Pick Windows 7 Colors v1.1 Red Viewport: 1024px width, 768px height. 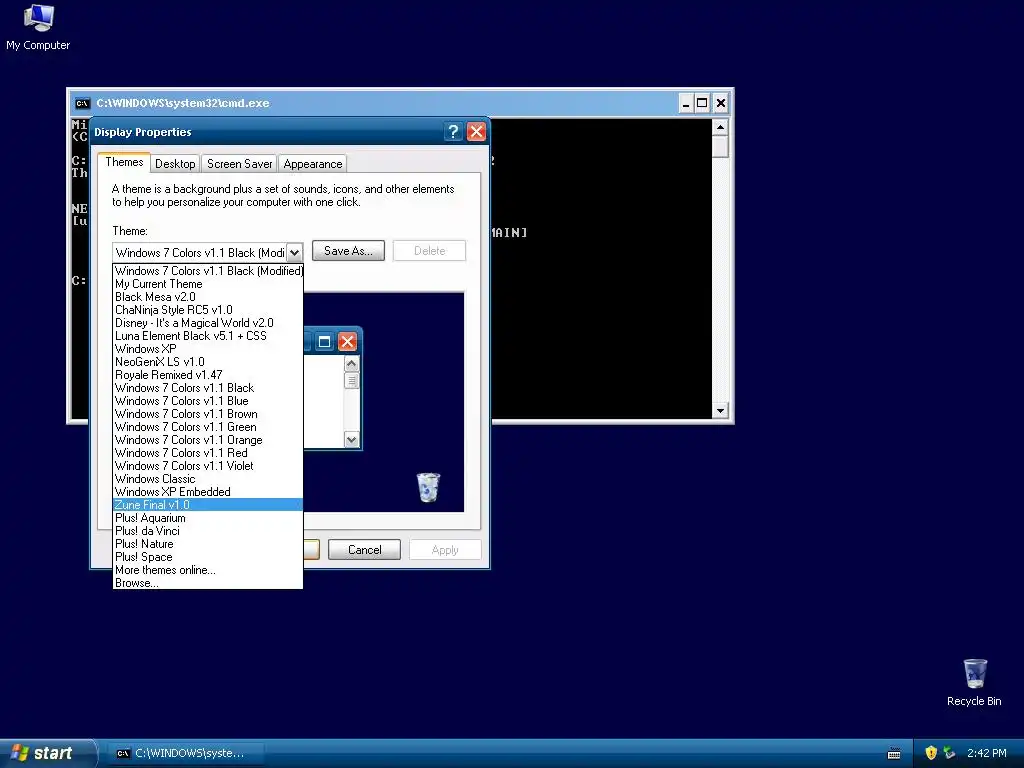coord(208,453)
